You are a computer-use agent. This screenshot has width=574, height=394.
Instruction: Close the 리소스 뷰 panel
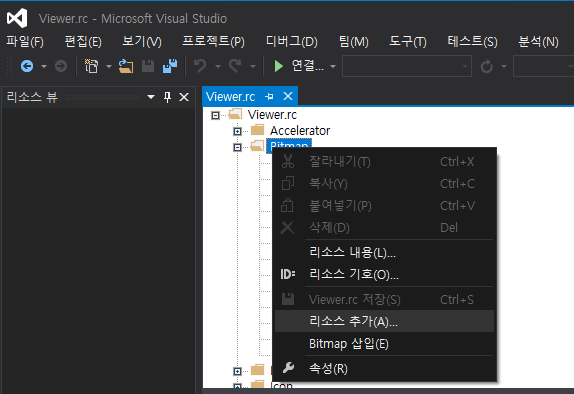click(x=184, y=97)
